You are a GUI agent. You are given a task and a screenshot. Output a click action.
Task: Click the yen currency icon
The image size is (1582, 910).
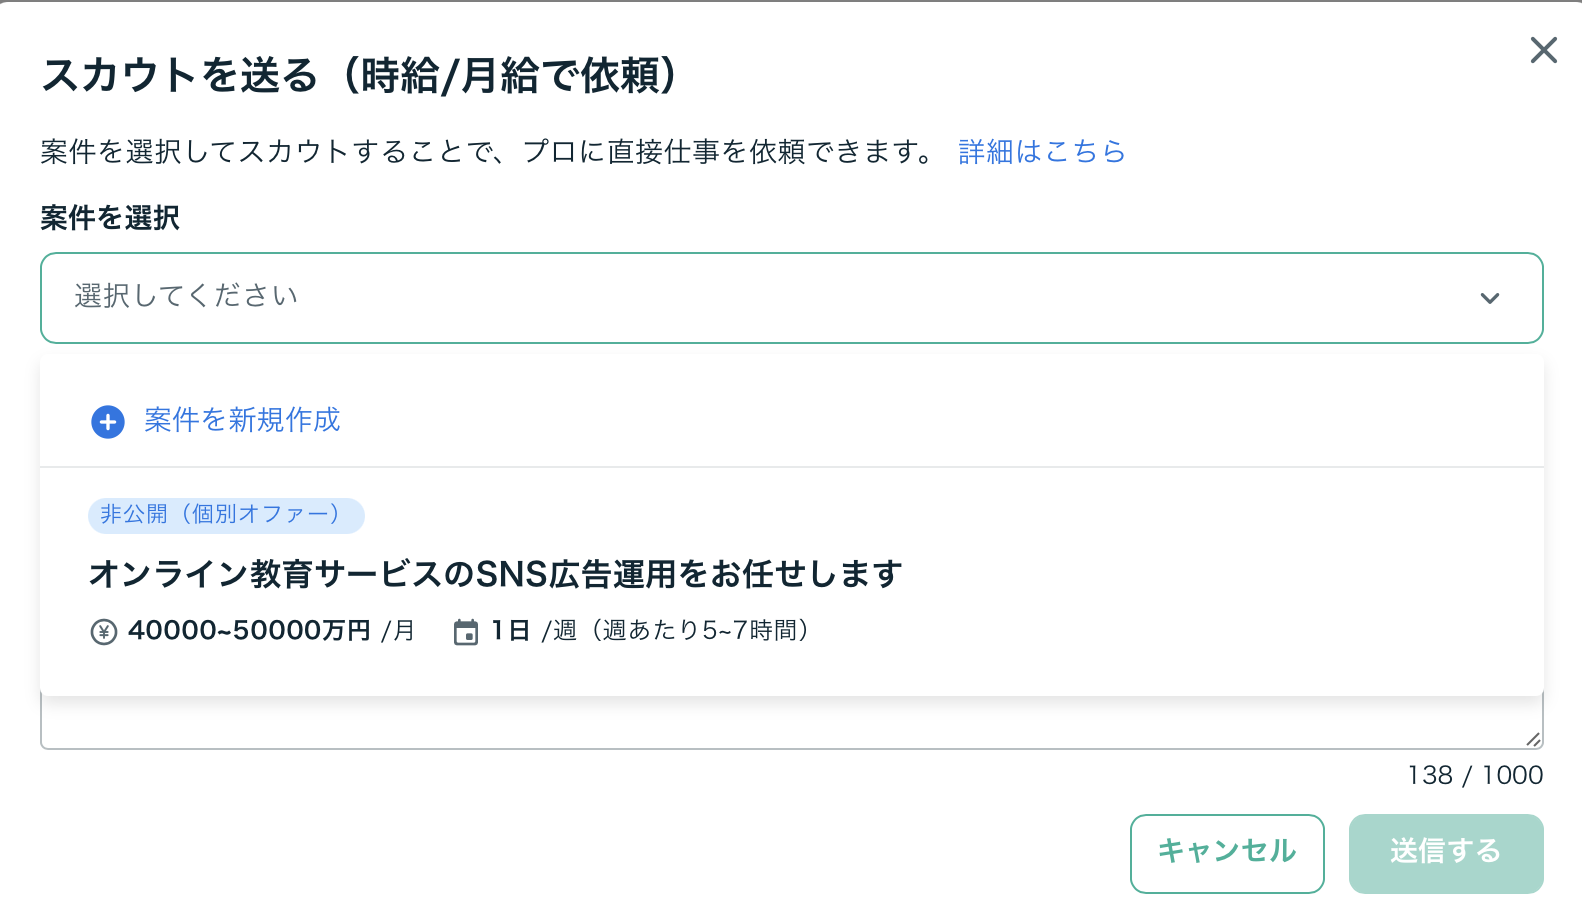click(104, 632)
